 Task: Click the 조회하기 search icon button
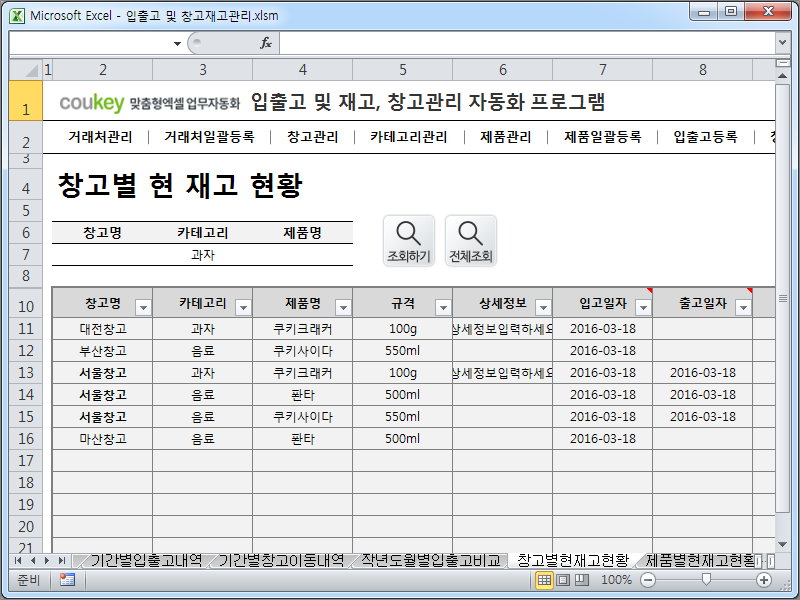tap(409, 241)
